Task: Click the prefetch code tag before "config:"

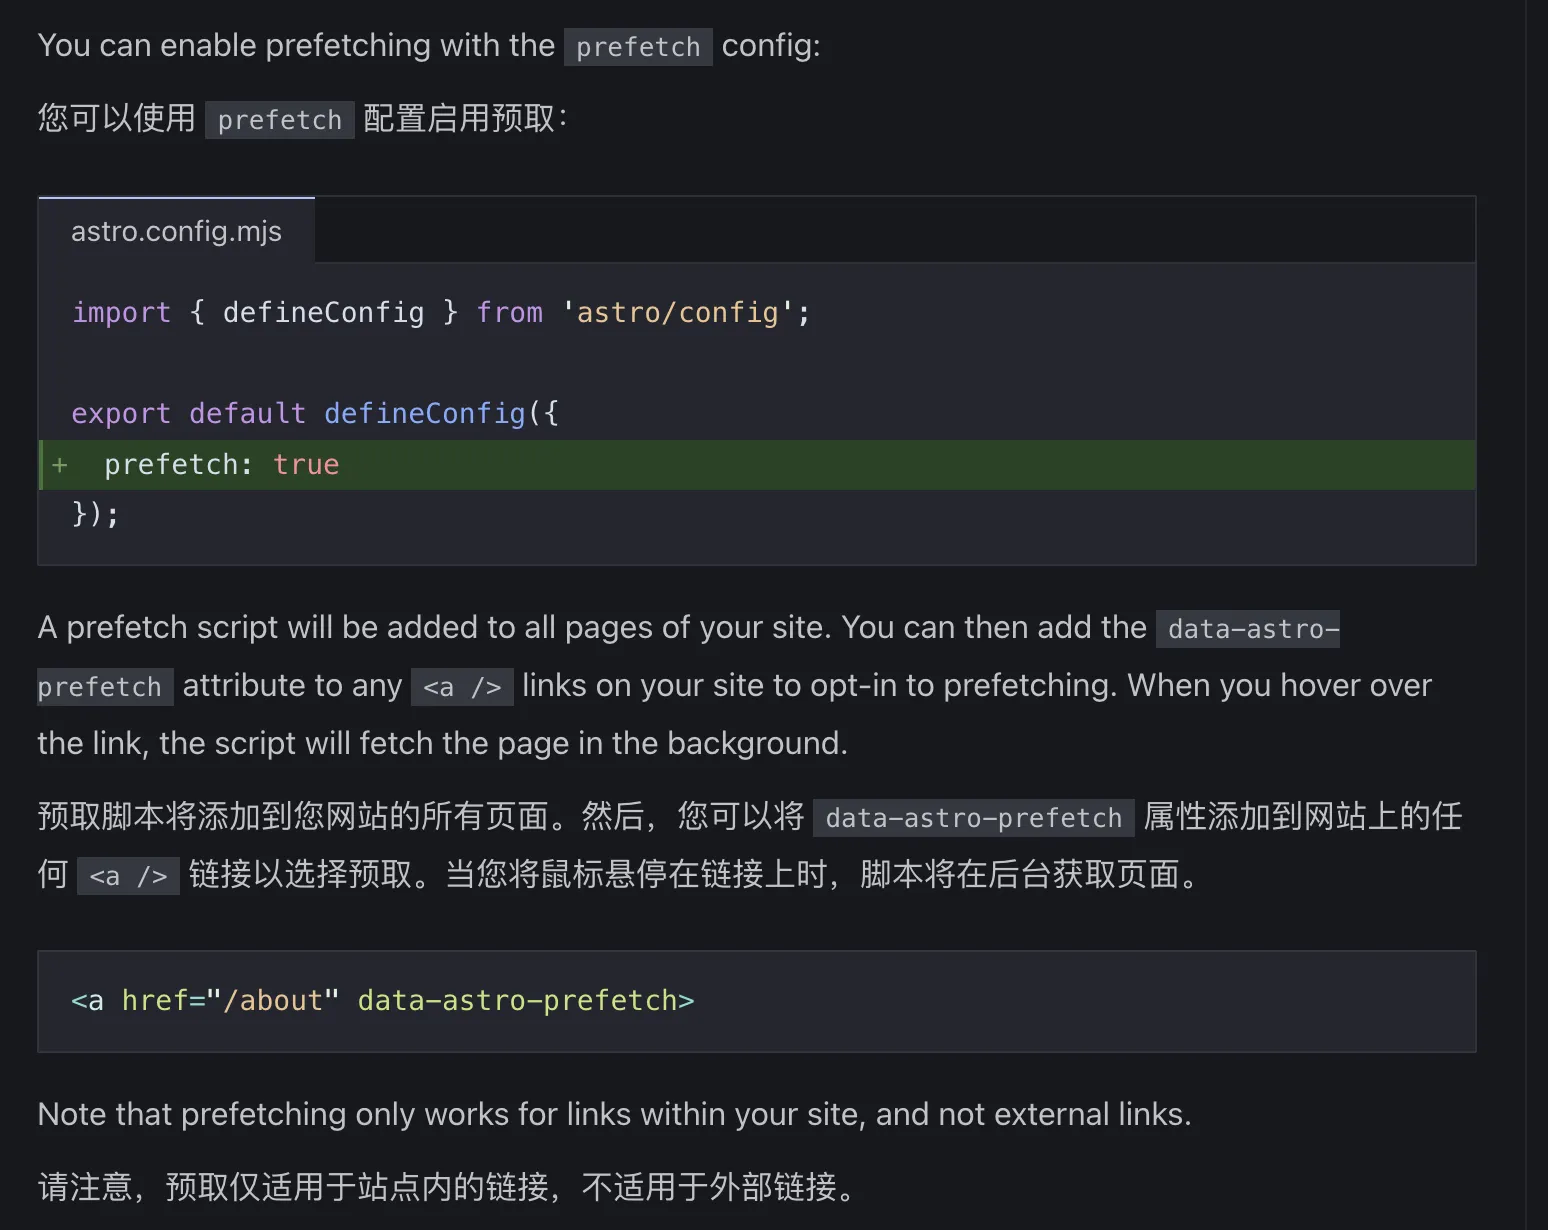Action: point(637,47)
